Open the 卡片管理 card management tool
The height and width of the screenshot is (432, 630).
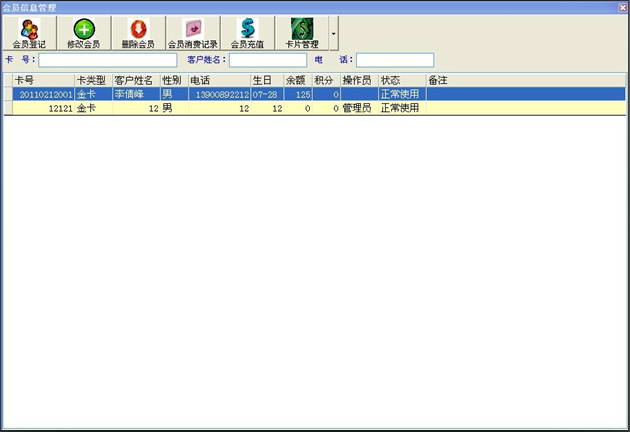coord(302,33)
